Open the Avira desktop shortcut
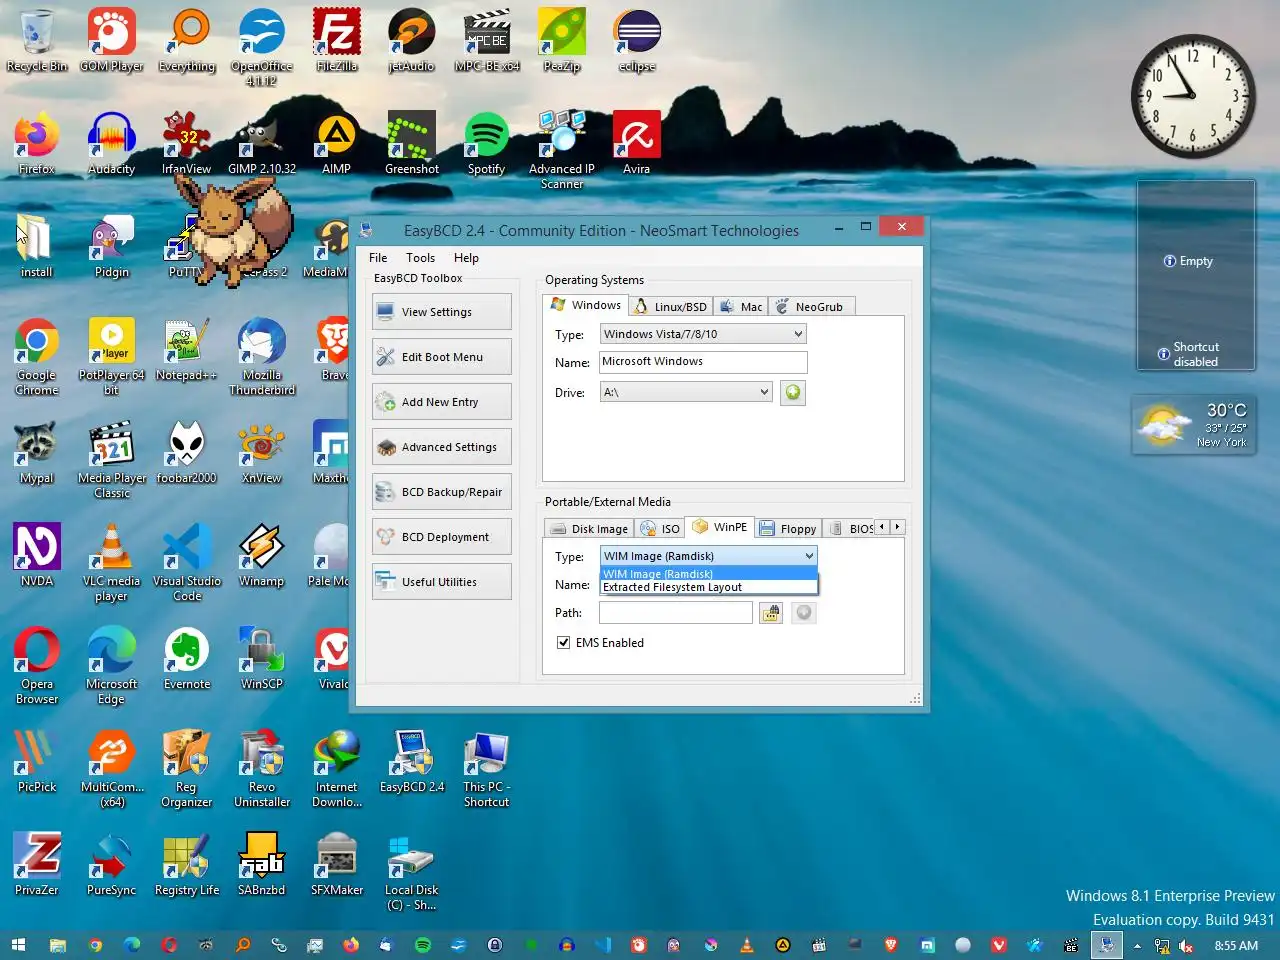 [x=637, y=143]
